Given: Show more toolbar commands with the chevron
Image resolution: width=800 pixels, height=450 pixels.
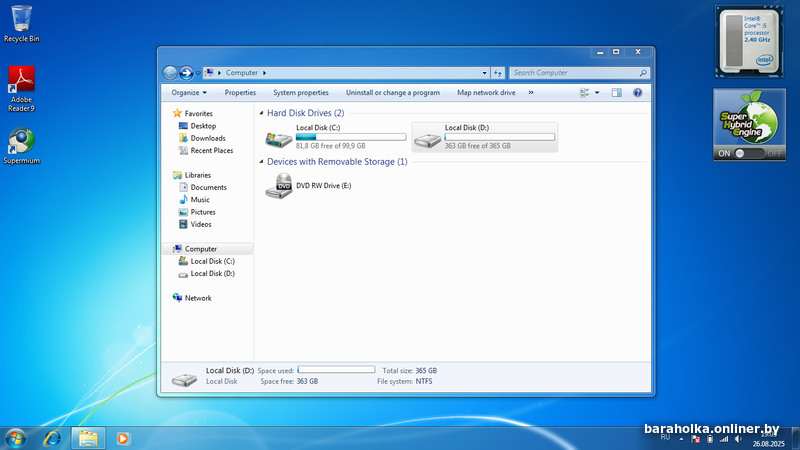Looking at the screenshot, I should 531,92.
